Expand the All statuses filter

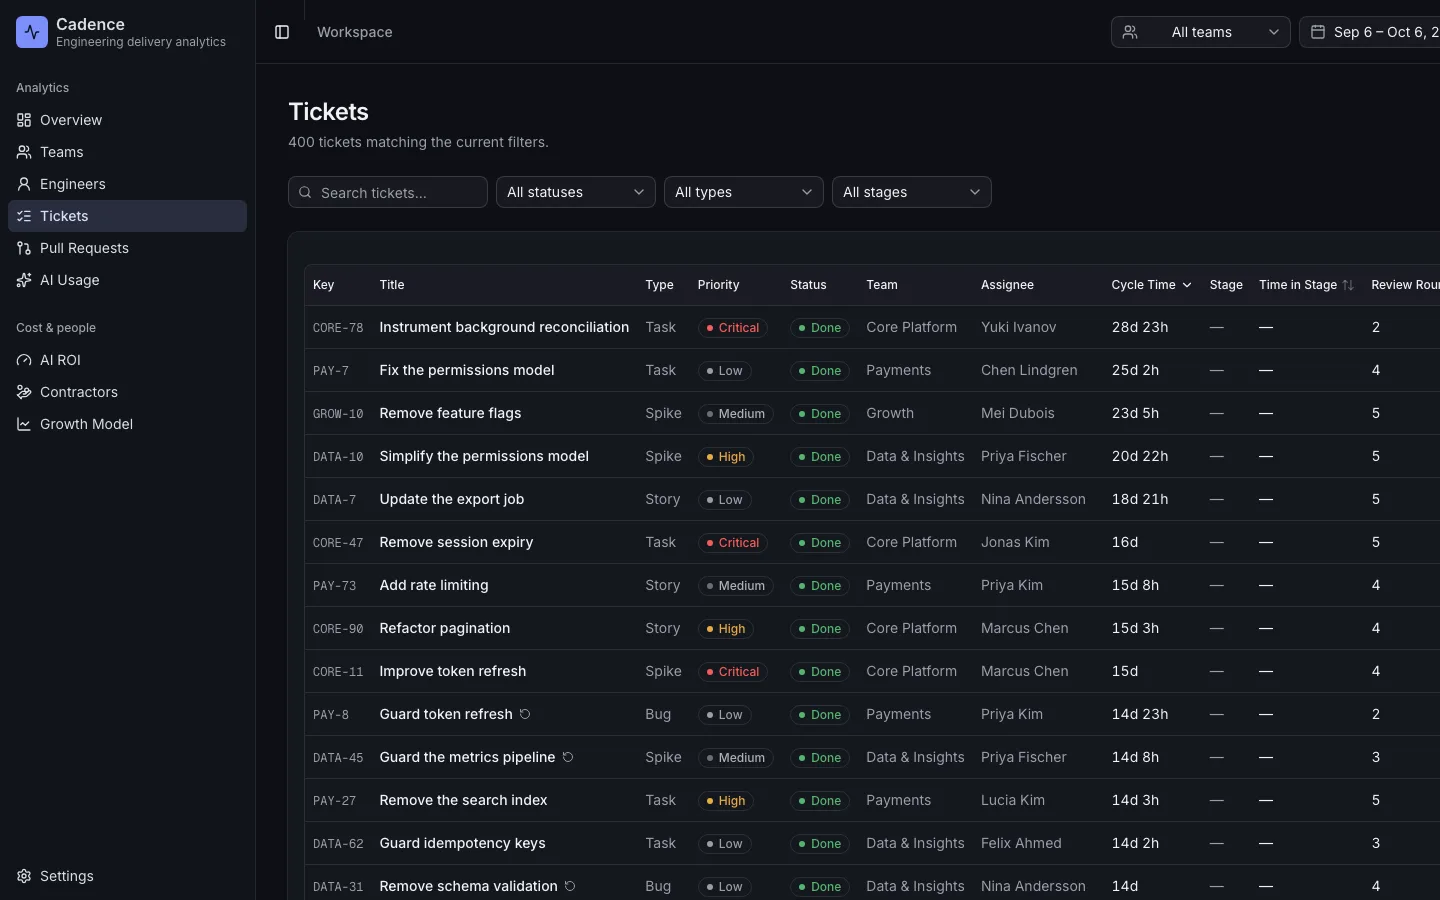tap(576, 192)
